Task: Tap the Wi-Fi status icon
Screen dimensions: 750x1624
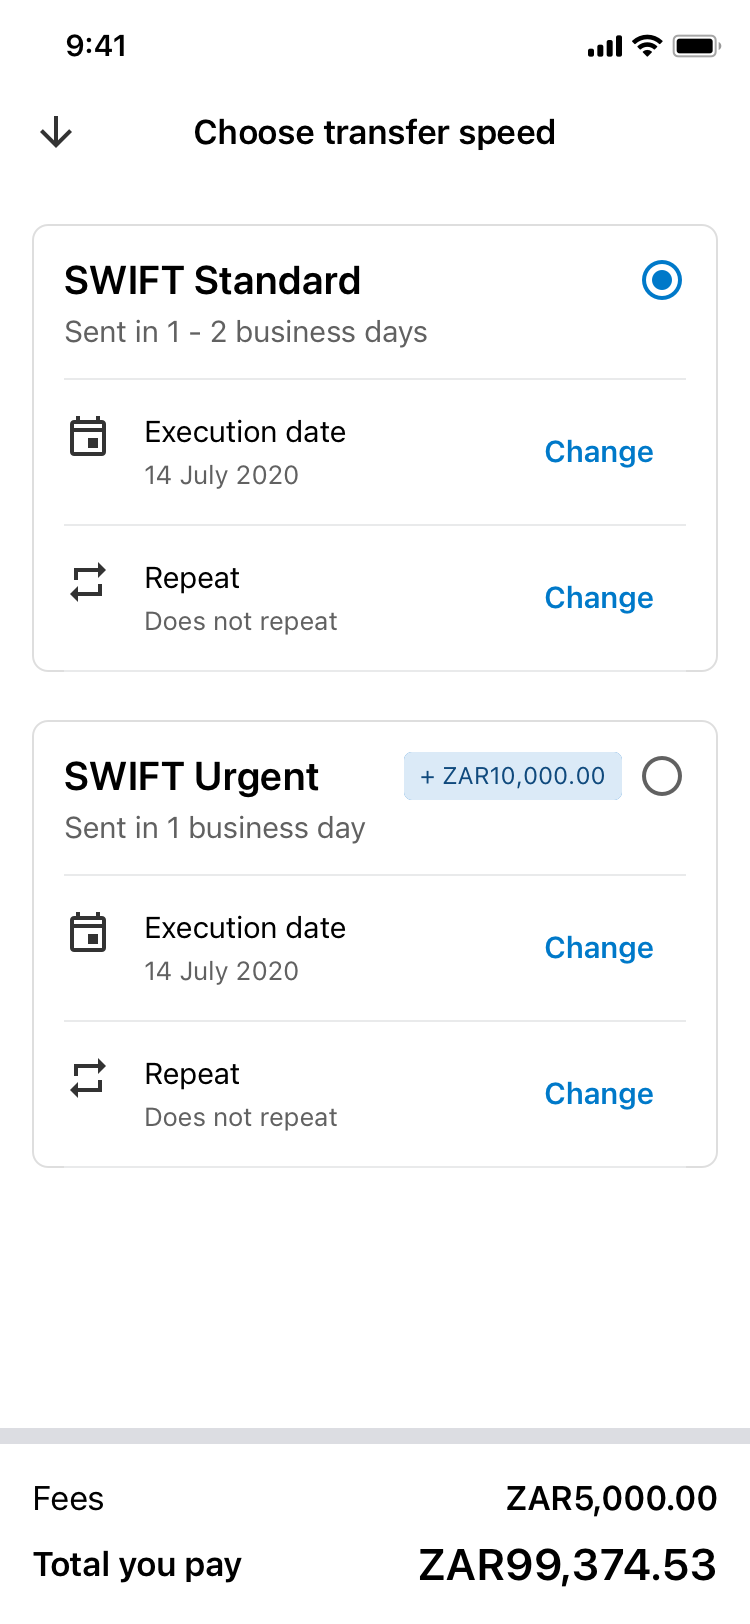Action: pos(648,45)
